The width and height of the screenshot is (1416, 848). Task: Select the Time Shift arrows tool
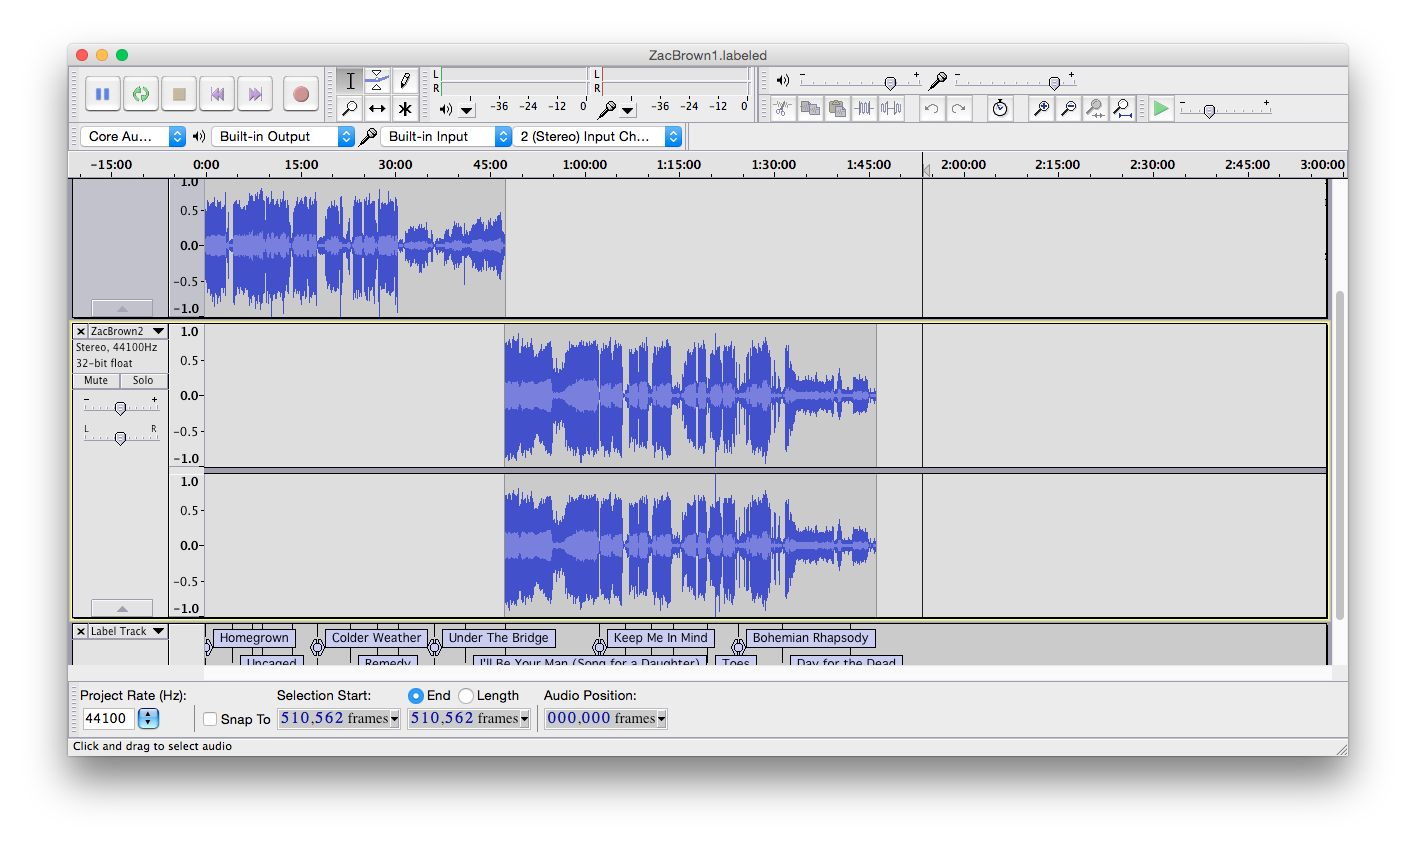tap(377, 108)
